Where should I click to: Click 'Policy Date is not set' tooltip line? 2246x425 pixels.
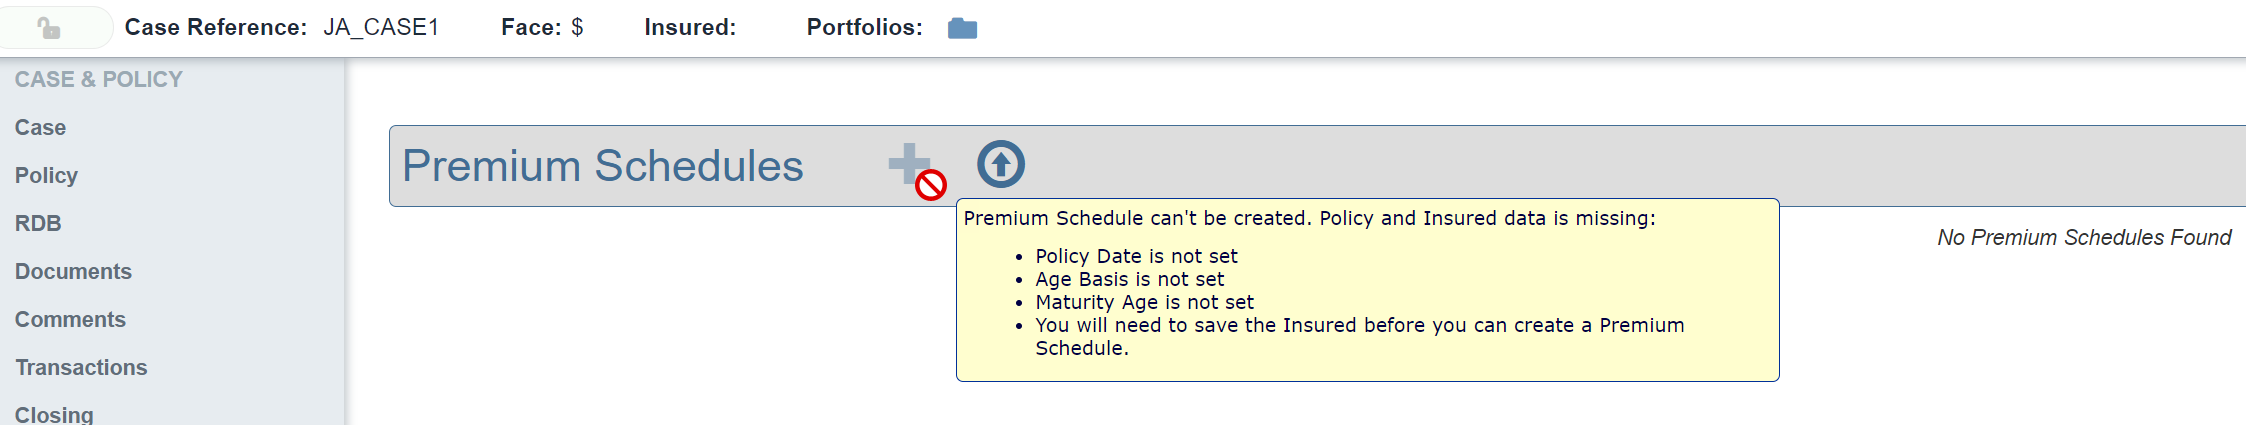[x=1136, y=257]
